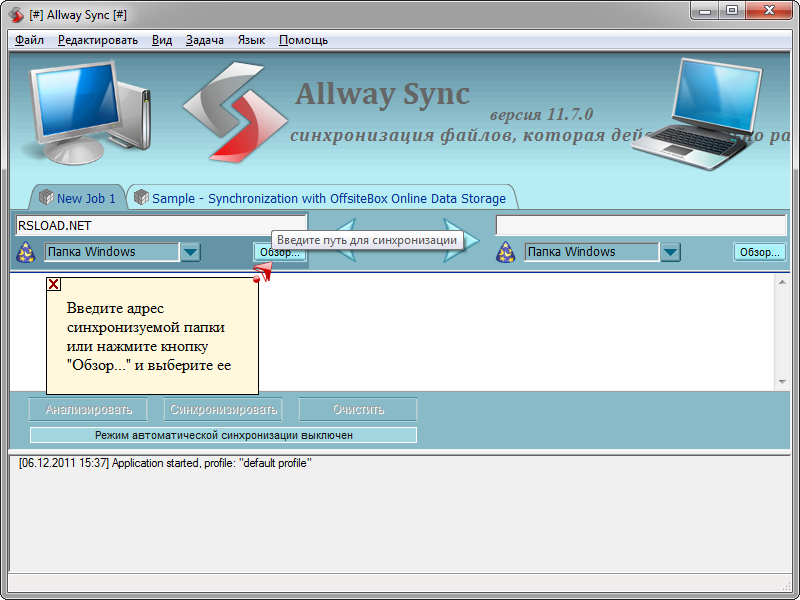The height and width of the screenshot is (600, 800).
Task: Click the "Application started" log entry
Action: (x=165, y=463)
